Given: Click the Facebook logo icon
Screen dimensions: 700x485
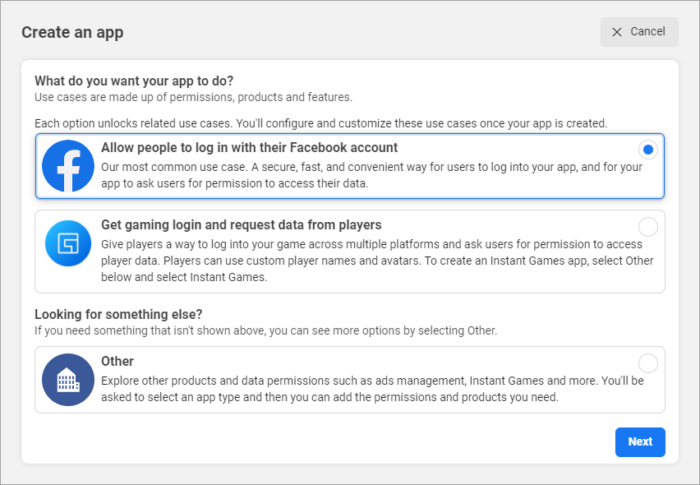Looking at the screenshot, I should (68, 166).
